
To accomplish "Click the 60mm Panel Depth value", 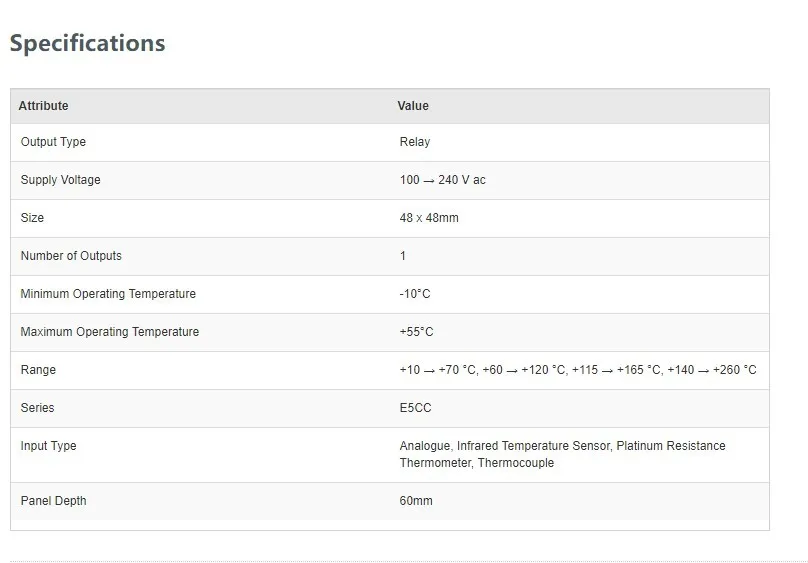I will [x=416, y=501].
